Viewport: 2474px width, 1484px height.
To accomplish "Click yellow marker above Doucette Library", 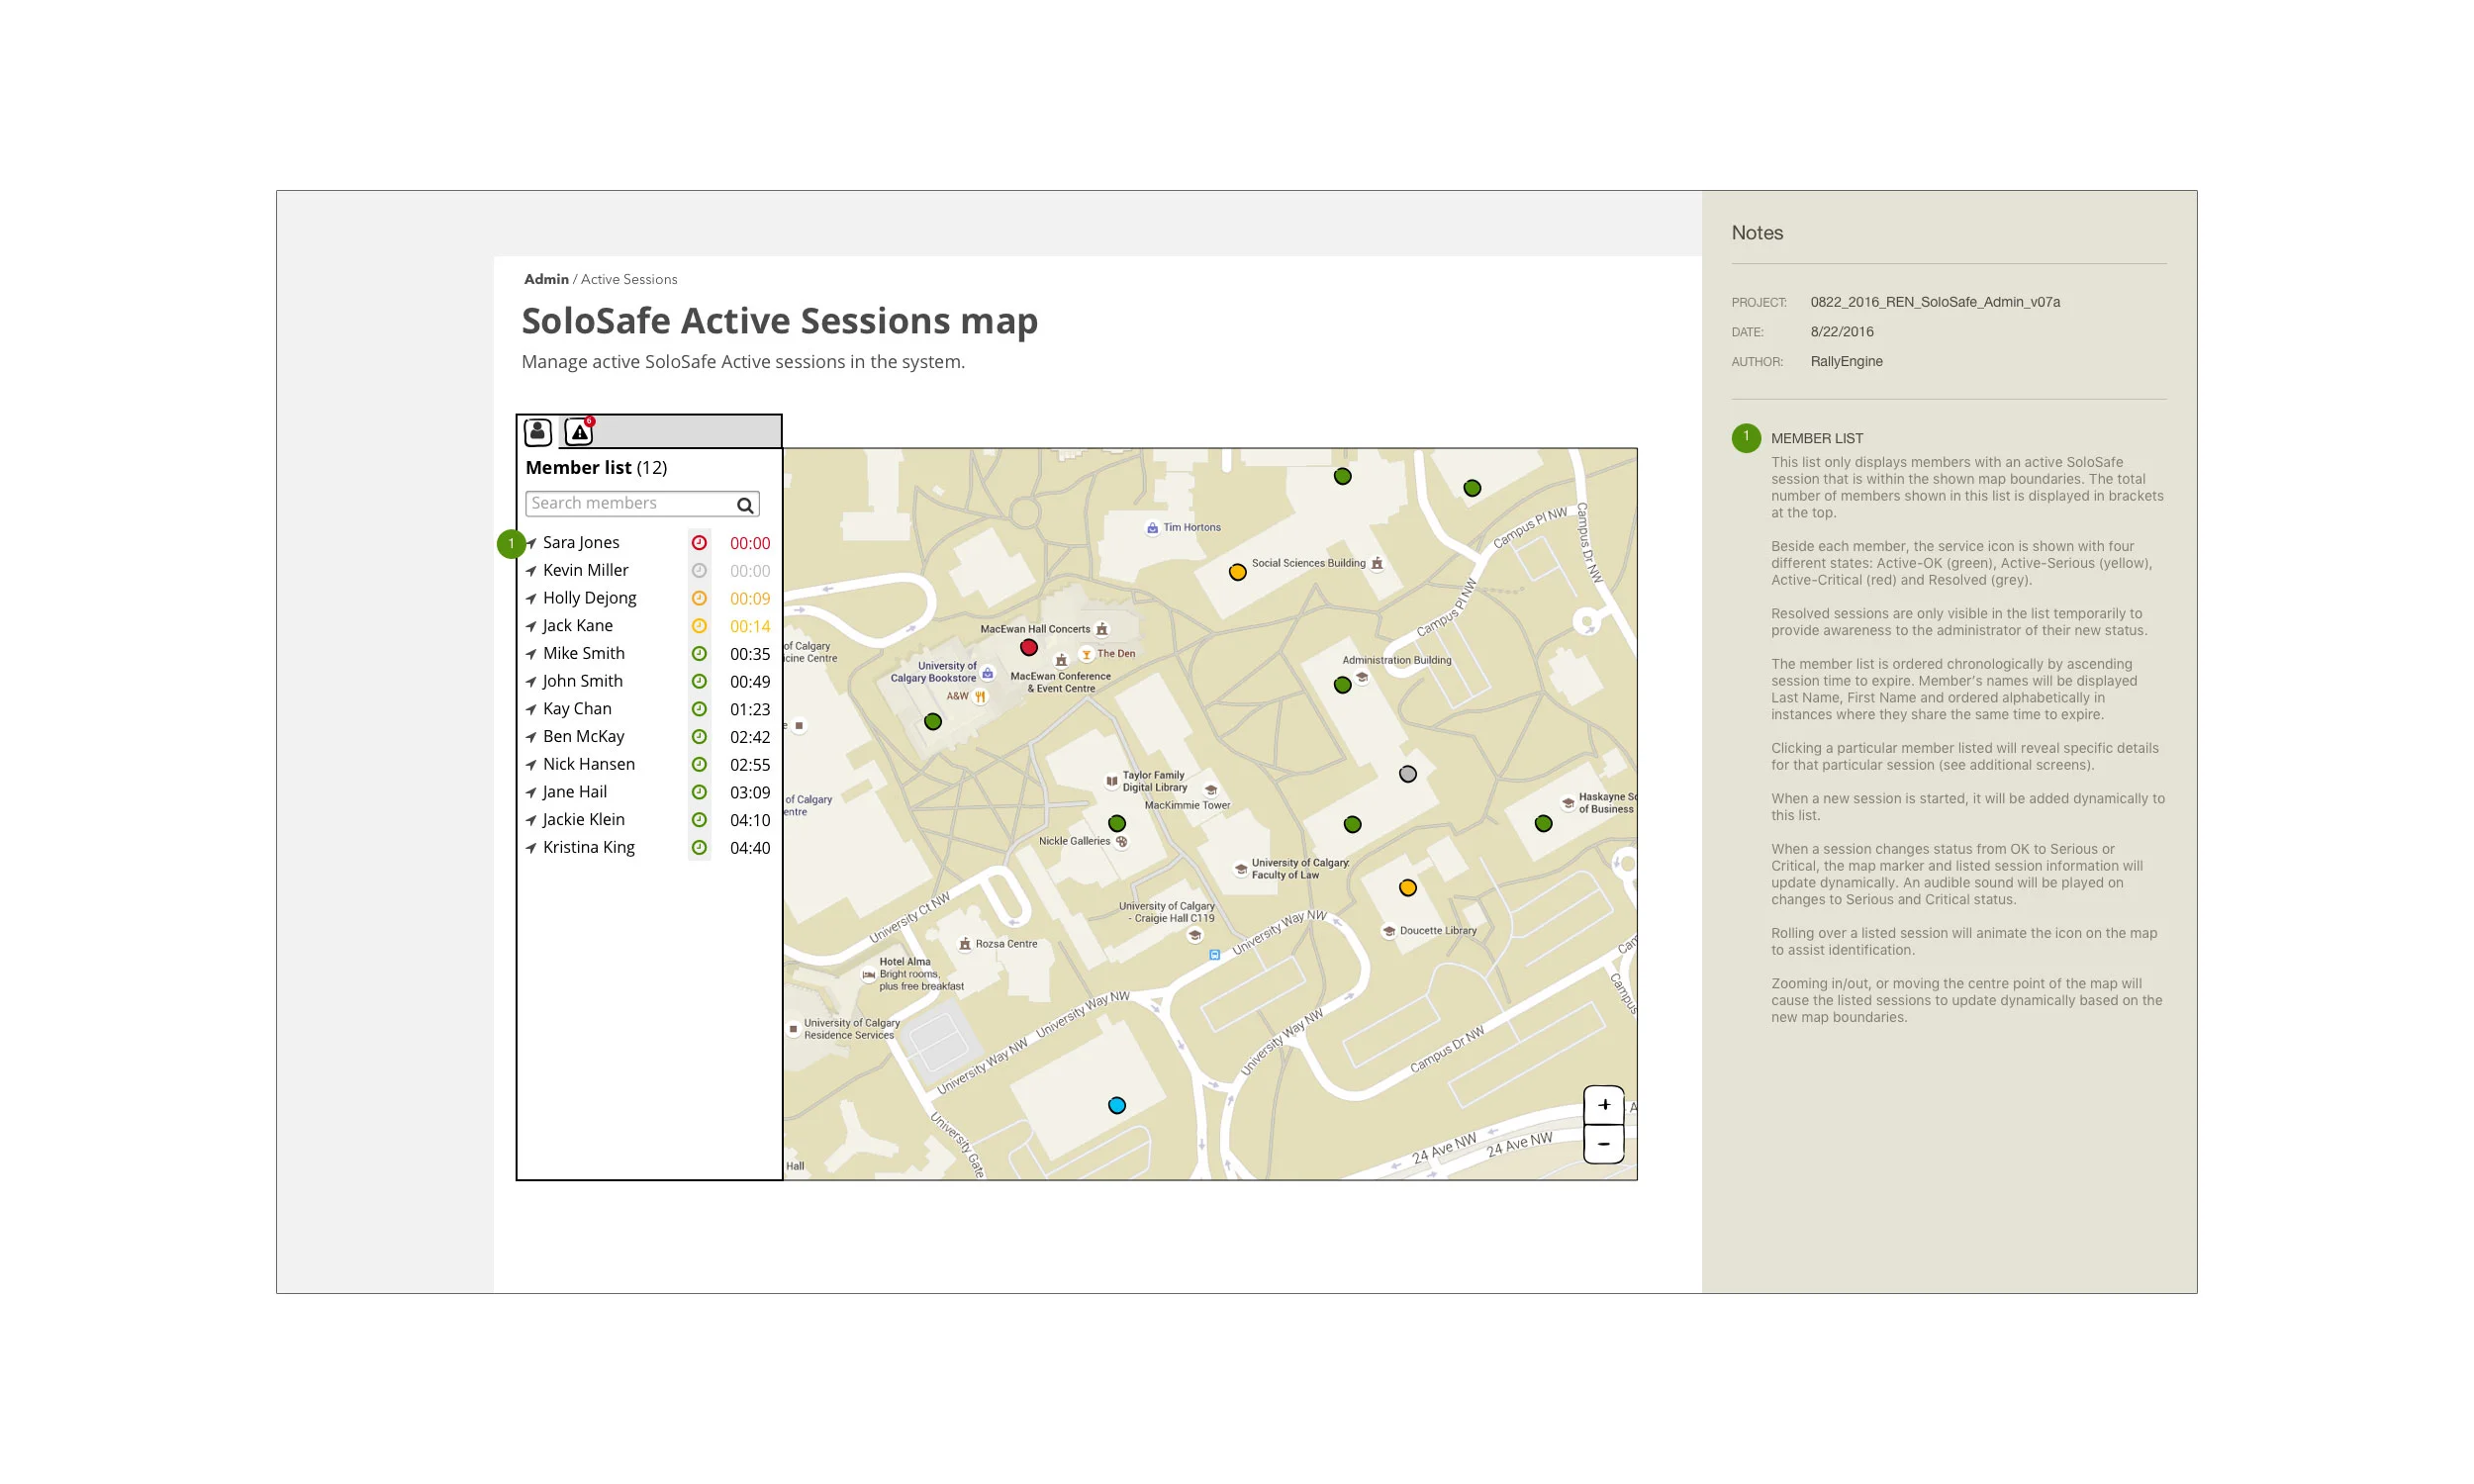I will click(x=1407, y=888).
